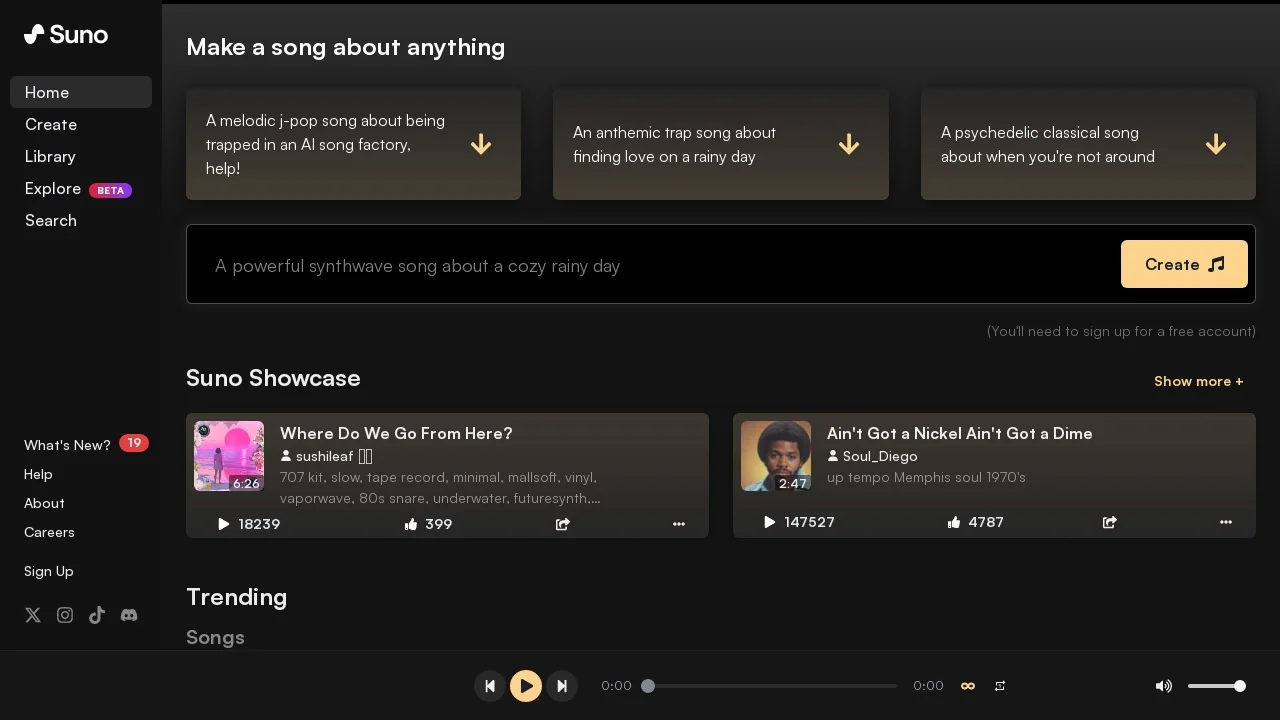
Task: Open artist profile Soul_Diego
Action: (x=872, y=456)
